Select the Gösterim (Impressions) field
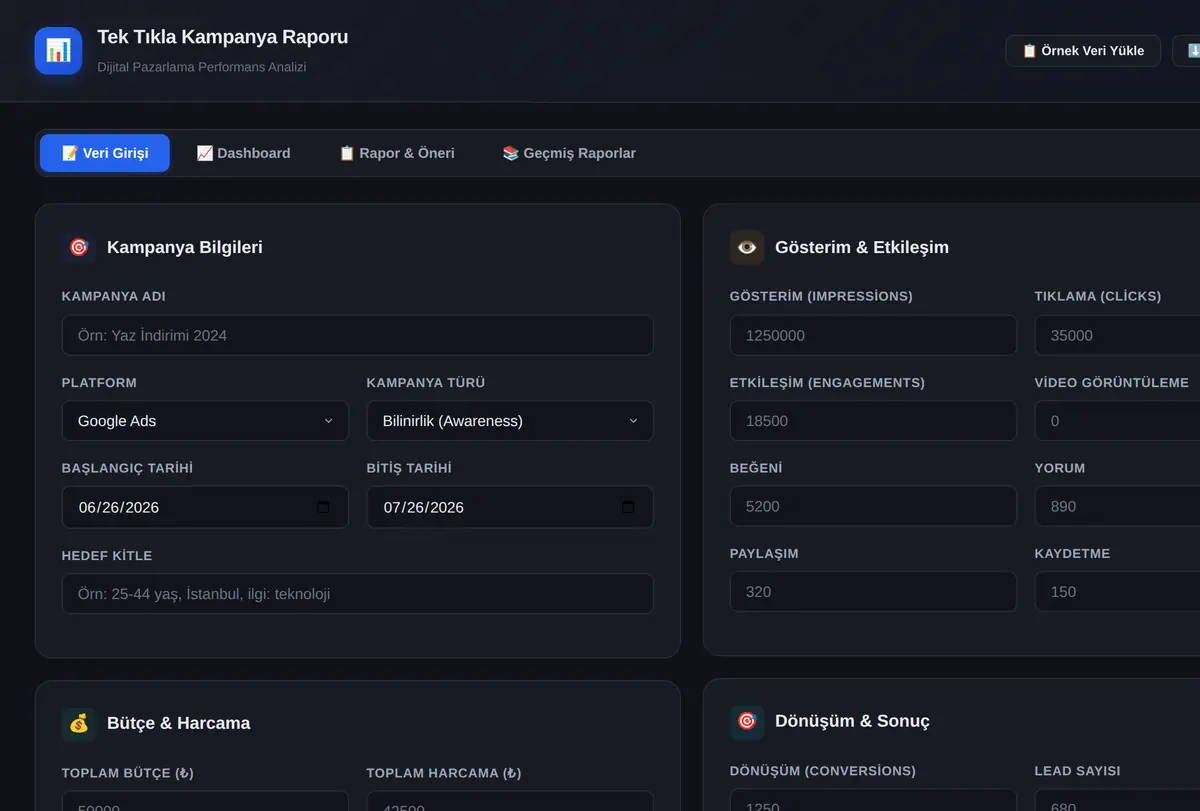The width and height of the screenshot is (1200, 811). click(873, 336)
